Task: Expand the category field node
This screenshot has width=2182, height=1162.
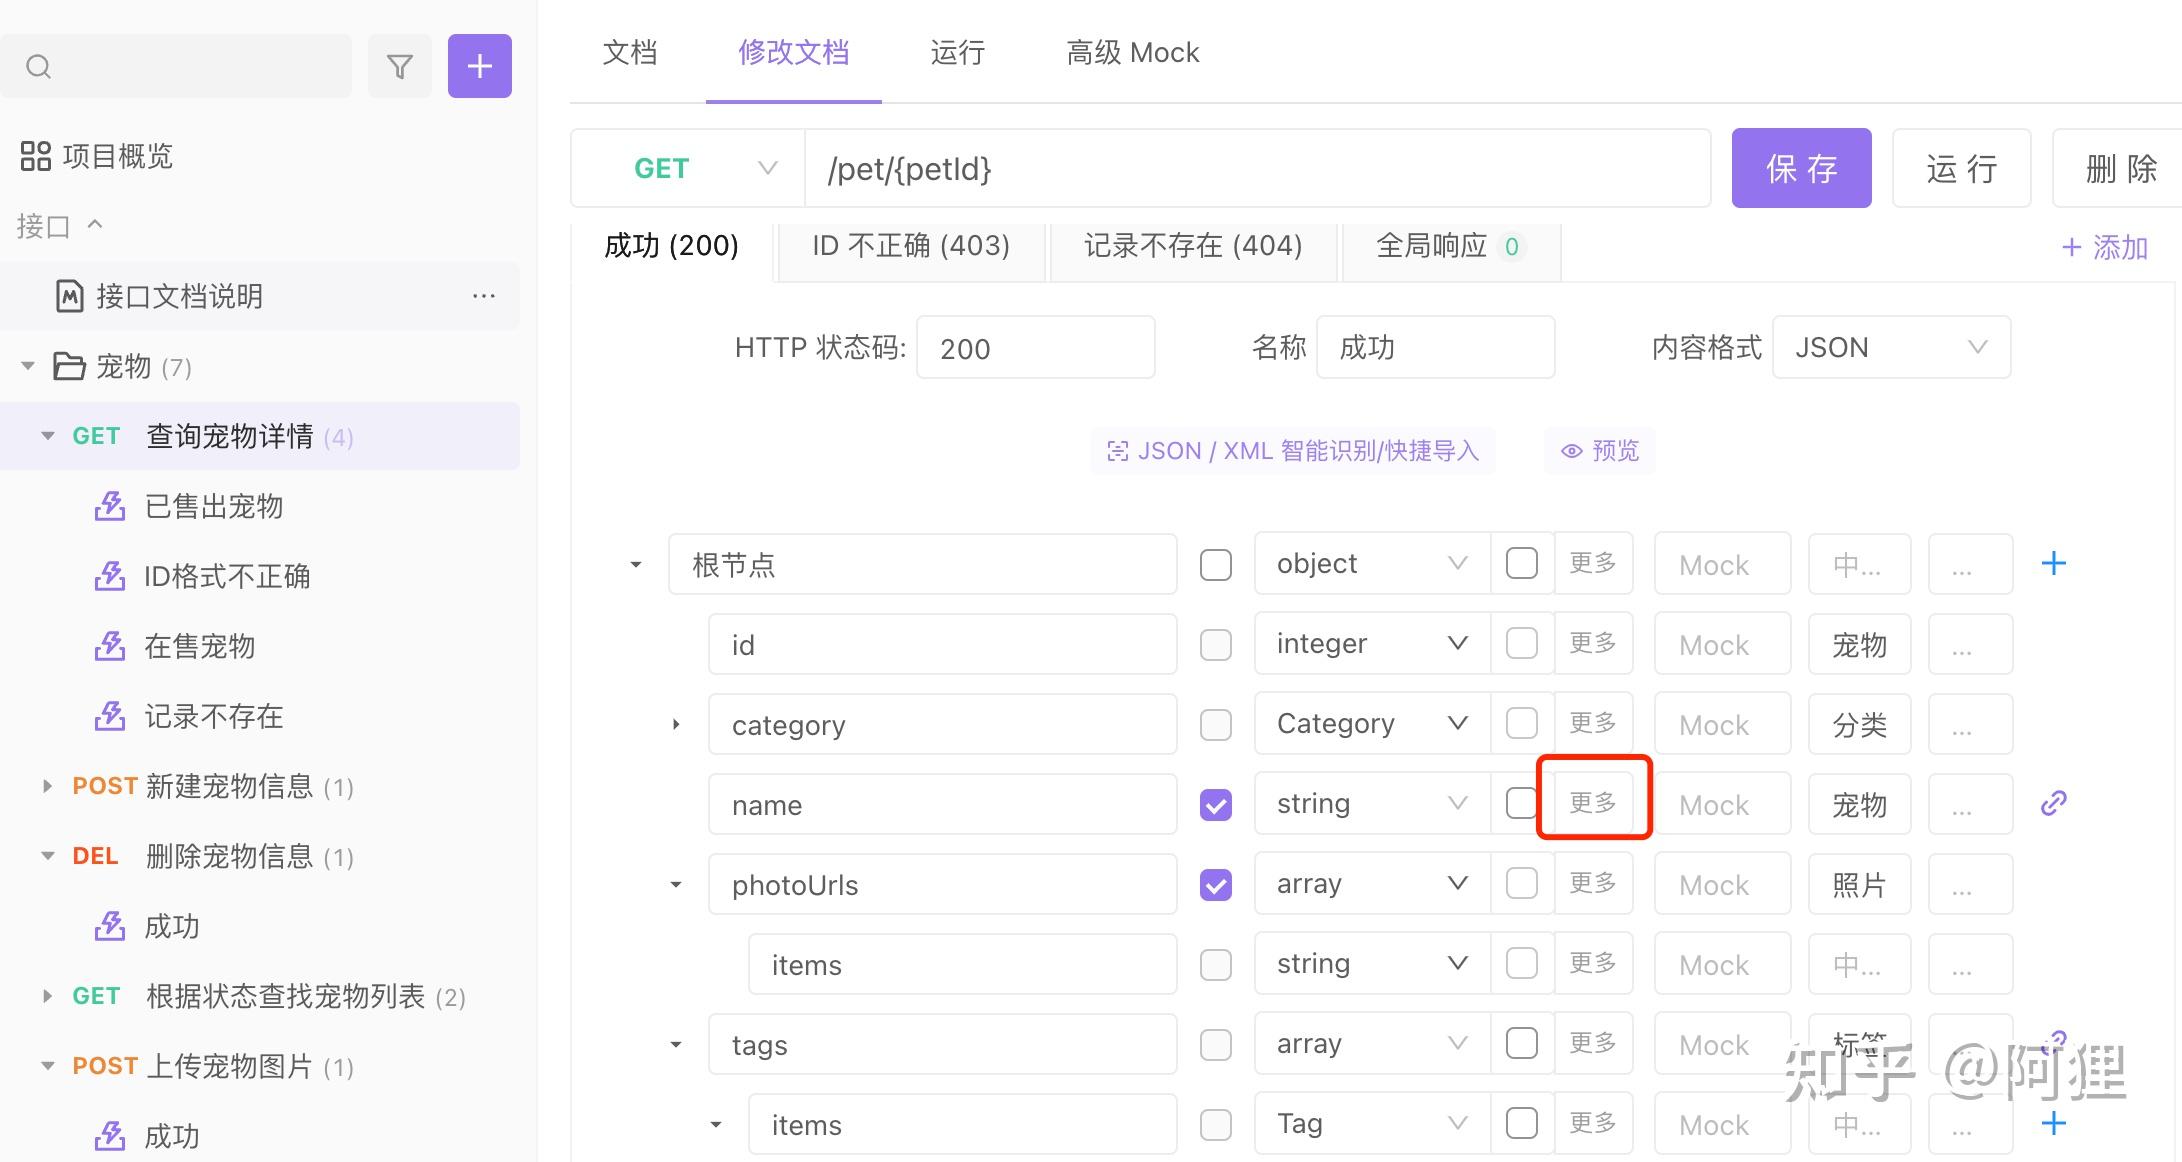Action: [x=676, y=724]
